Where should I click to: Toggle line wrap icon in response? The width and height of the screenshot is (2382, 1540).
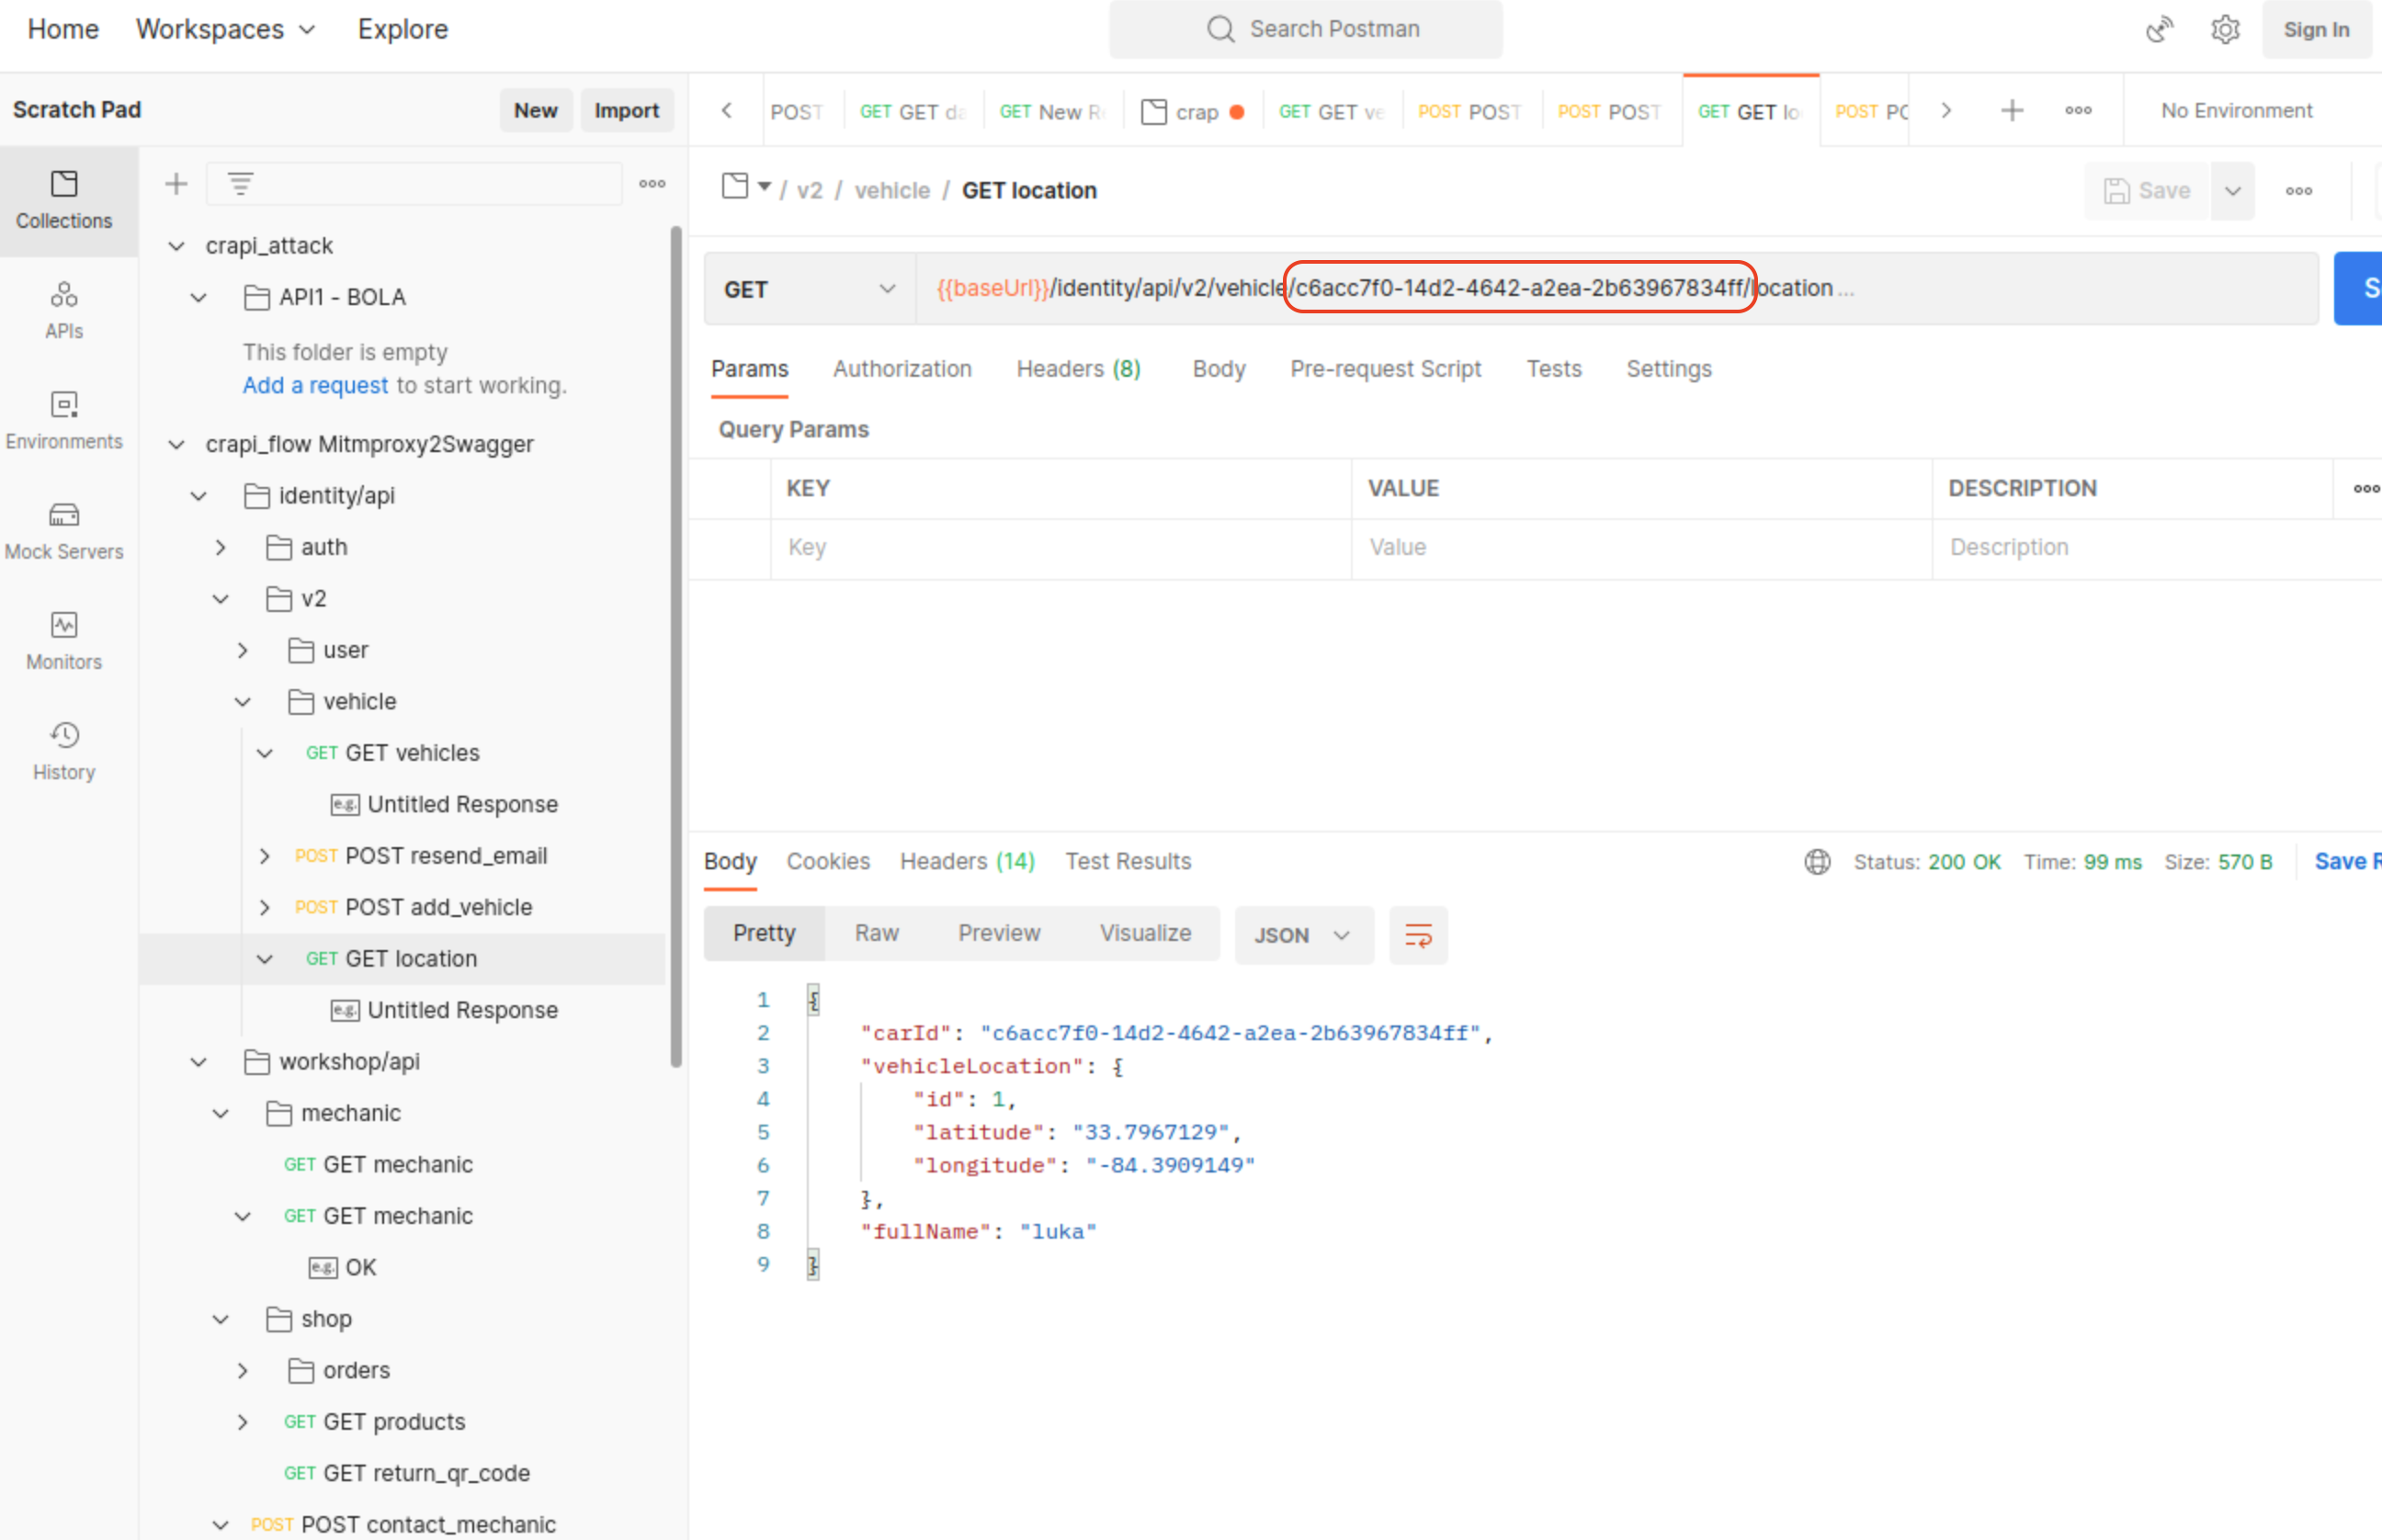coord(1417,935)
